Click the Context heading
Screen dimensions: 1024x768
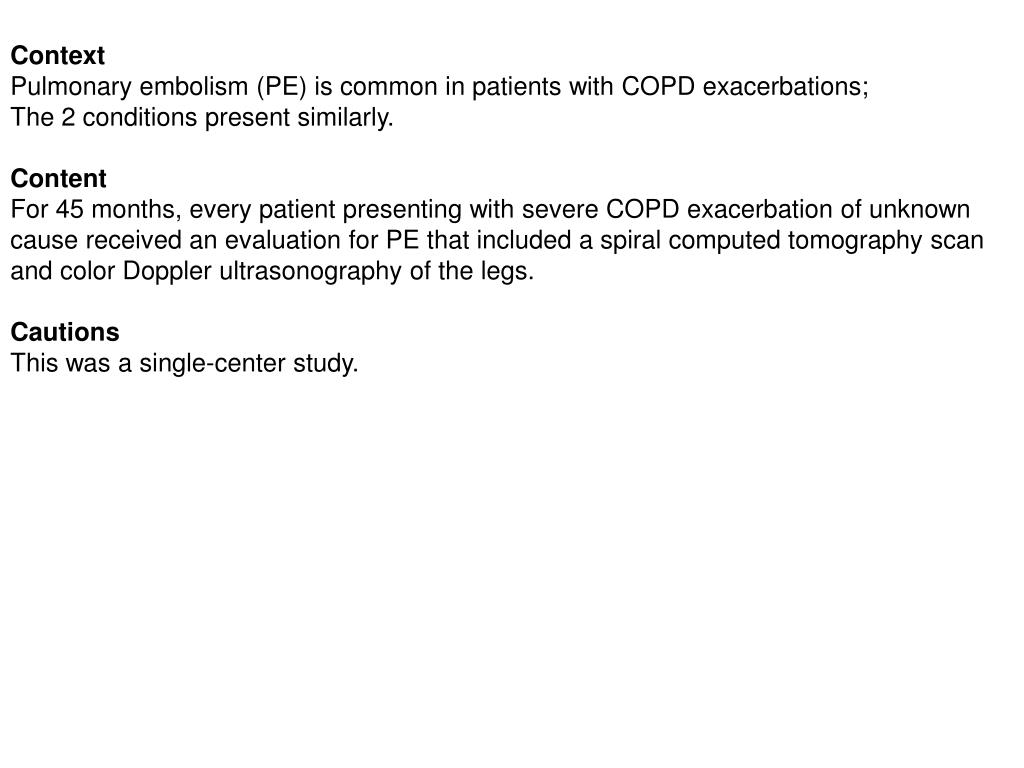(x=57, y=56)
